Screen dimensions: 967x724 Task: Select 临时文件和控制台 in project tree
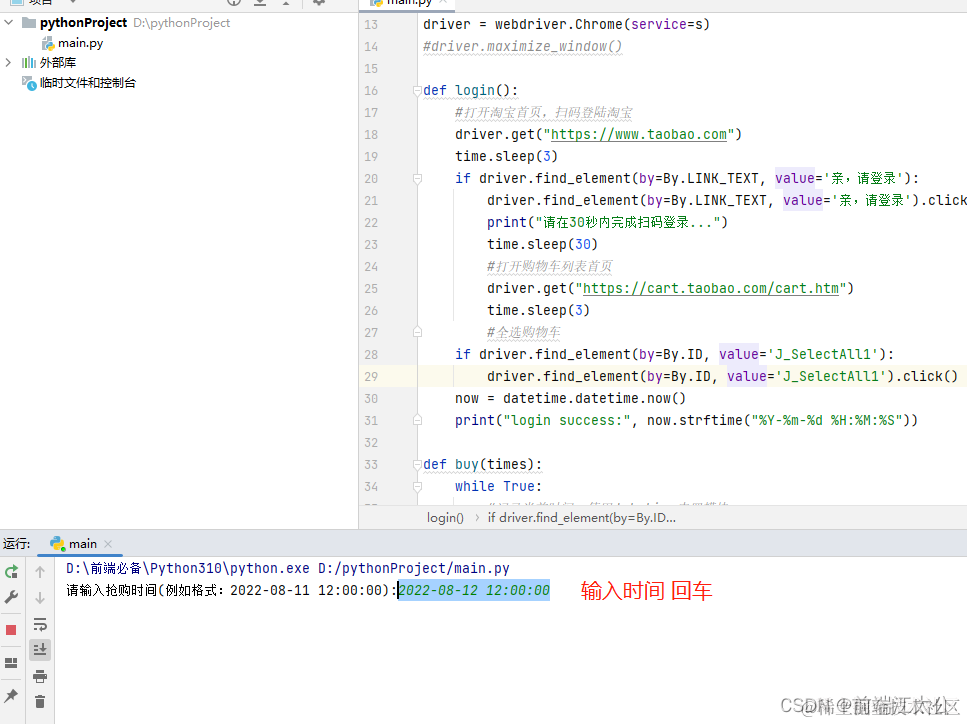[x=88, y=83]
